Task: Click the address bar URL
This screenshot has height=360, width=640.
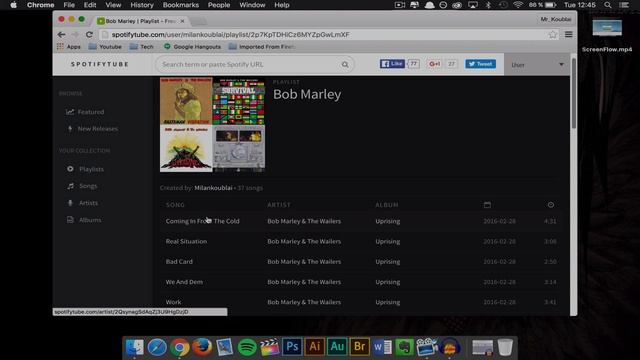Action: pos(231,35)
